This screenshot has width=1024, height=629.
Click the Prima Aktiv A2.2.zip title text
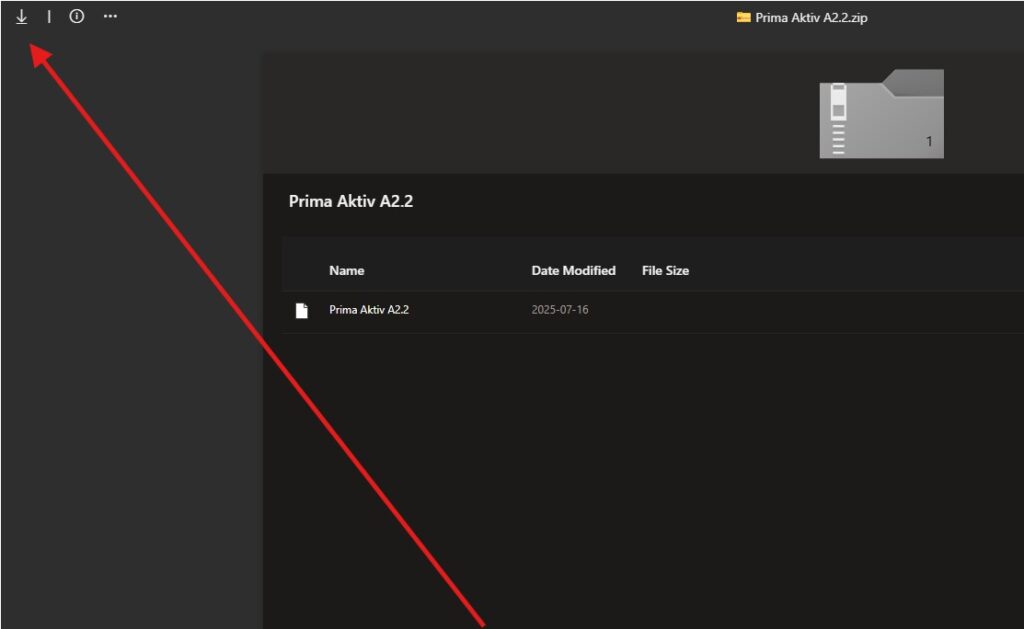click(811, 18)
